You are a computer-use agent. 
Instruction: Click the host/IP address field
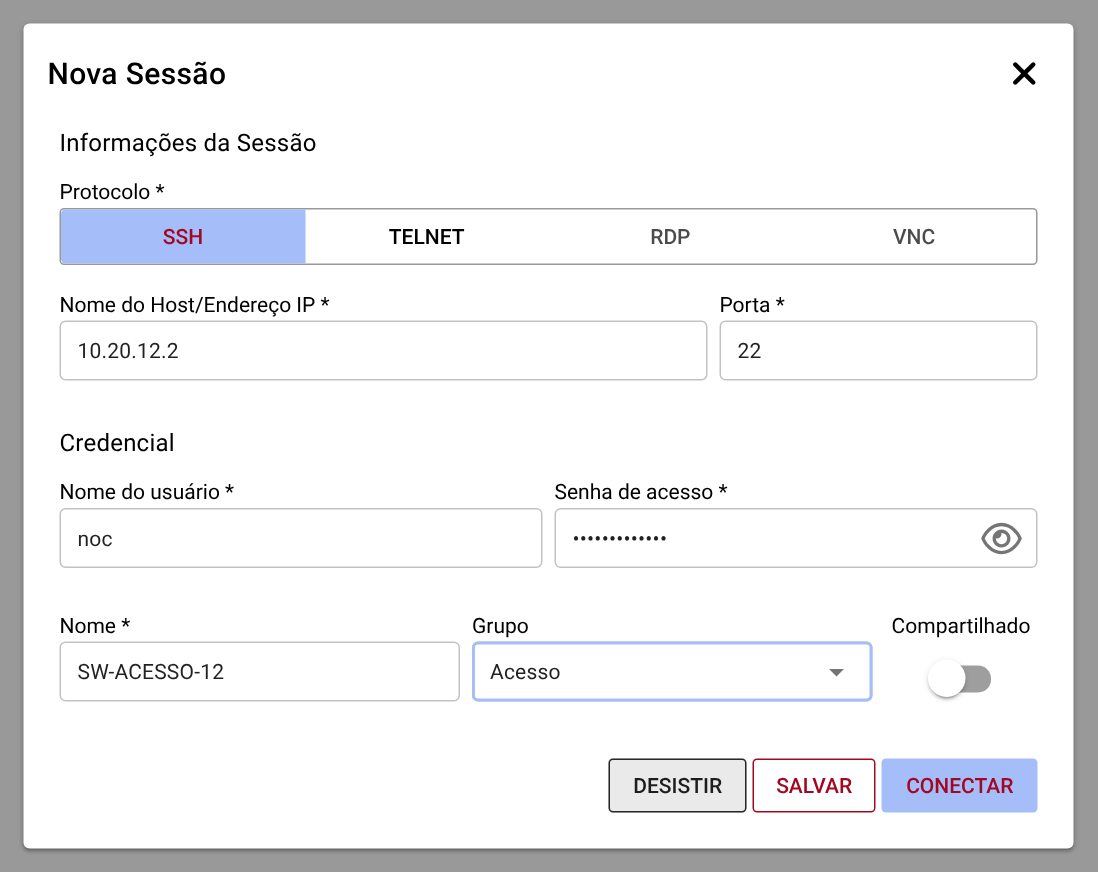(383, 351)
